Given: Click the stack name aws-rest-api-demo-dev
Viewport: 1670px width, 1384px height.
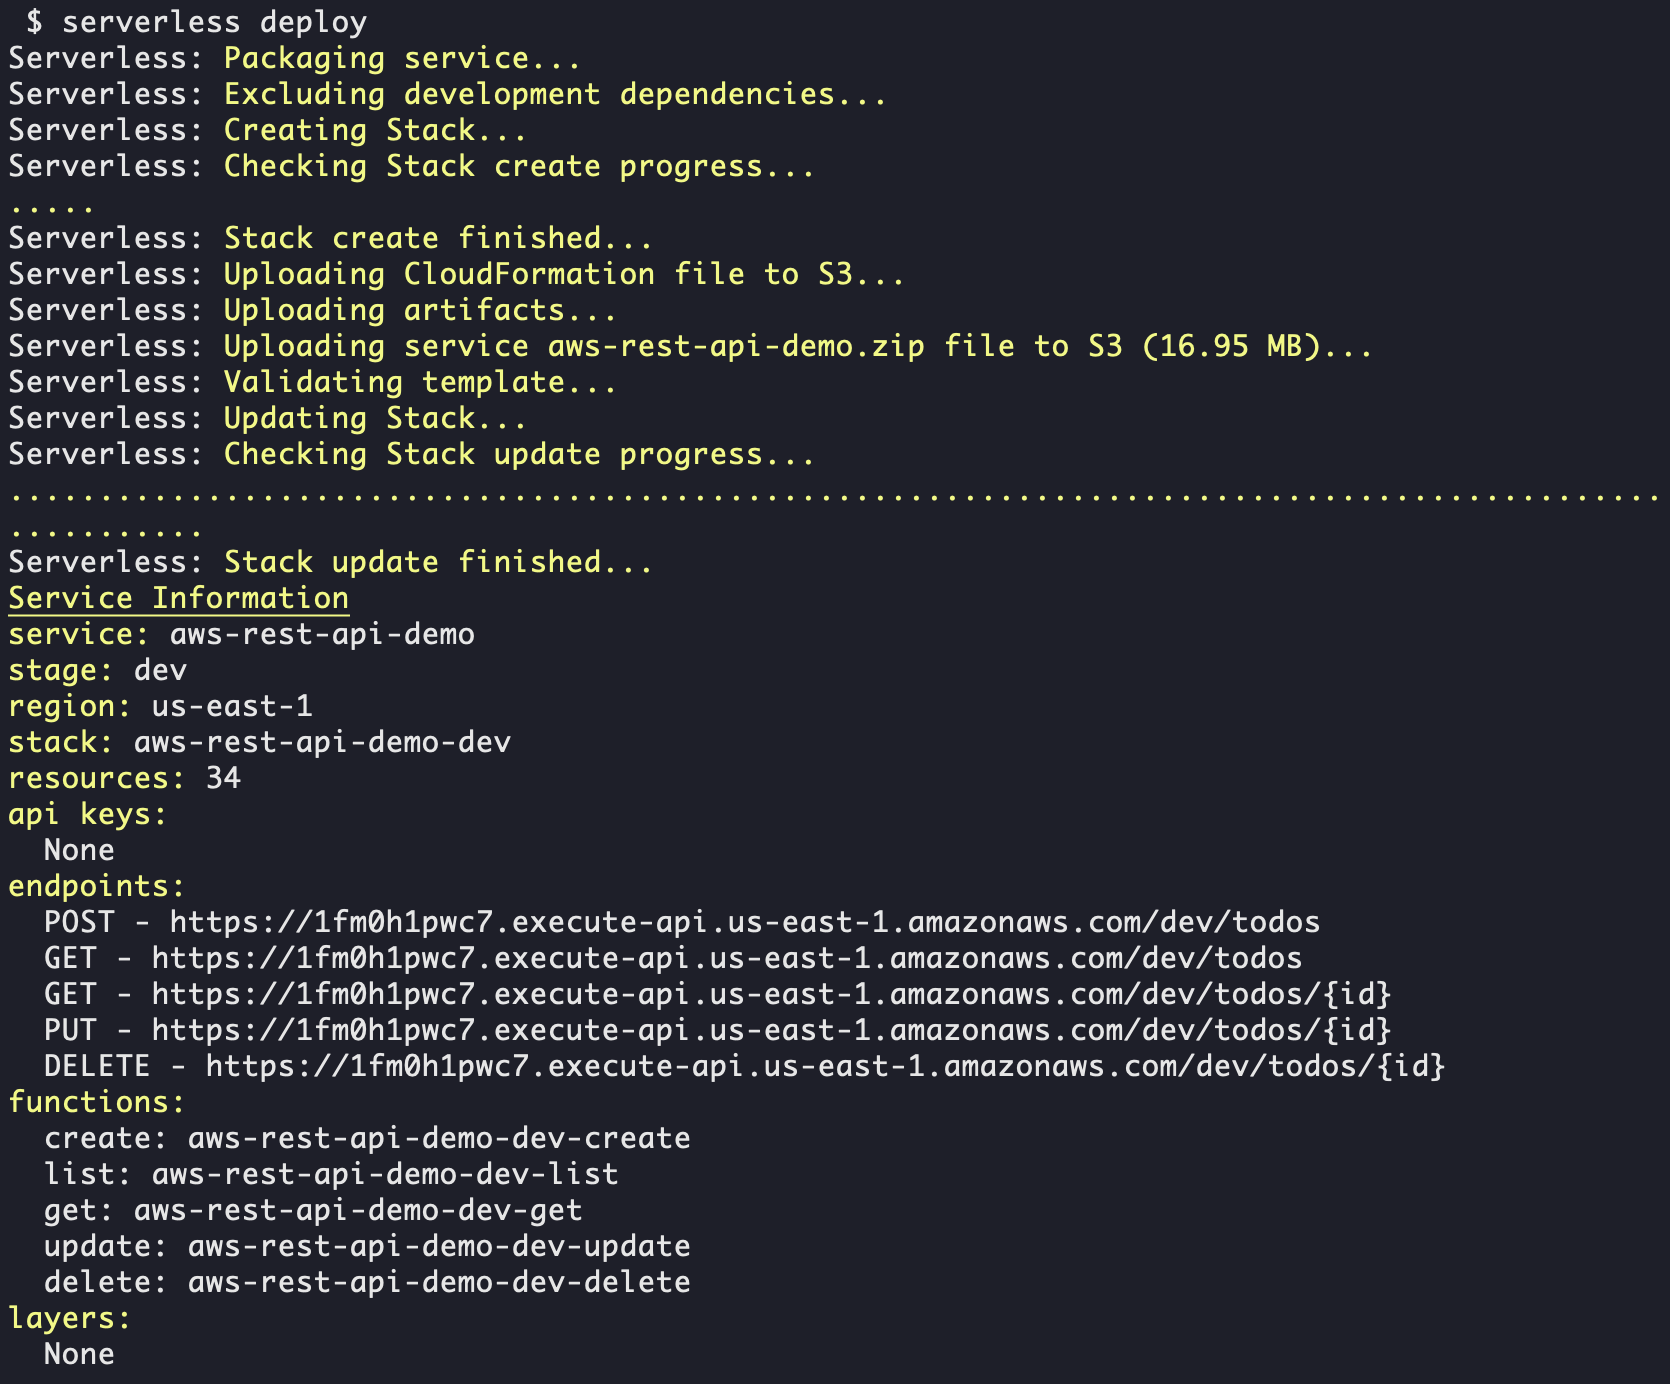Looking at the screenshot, I should tap(322, 742).
